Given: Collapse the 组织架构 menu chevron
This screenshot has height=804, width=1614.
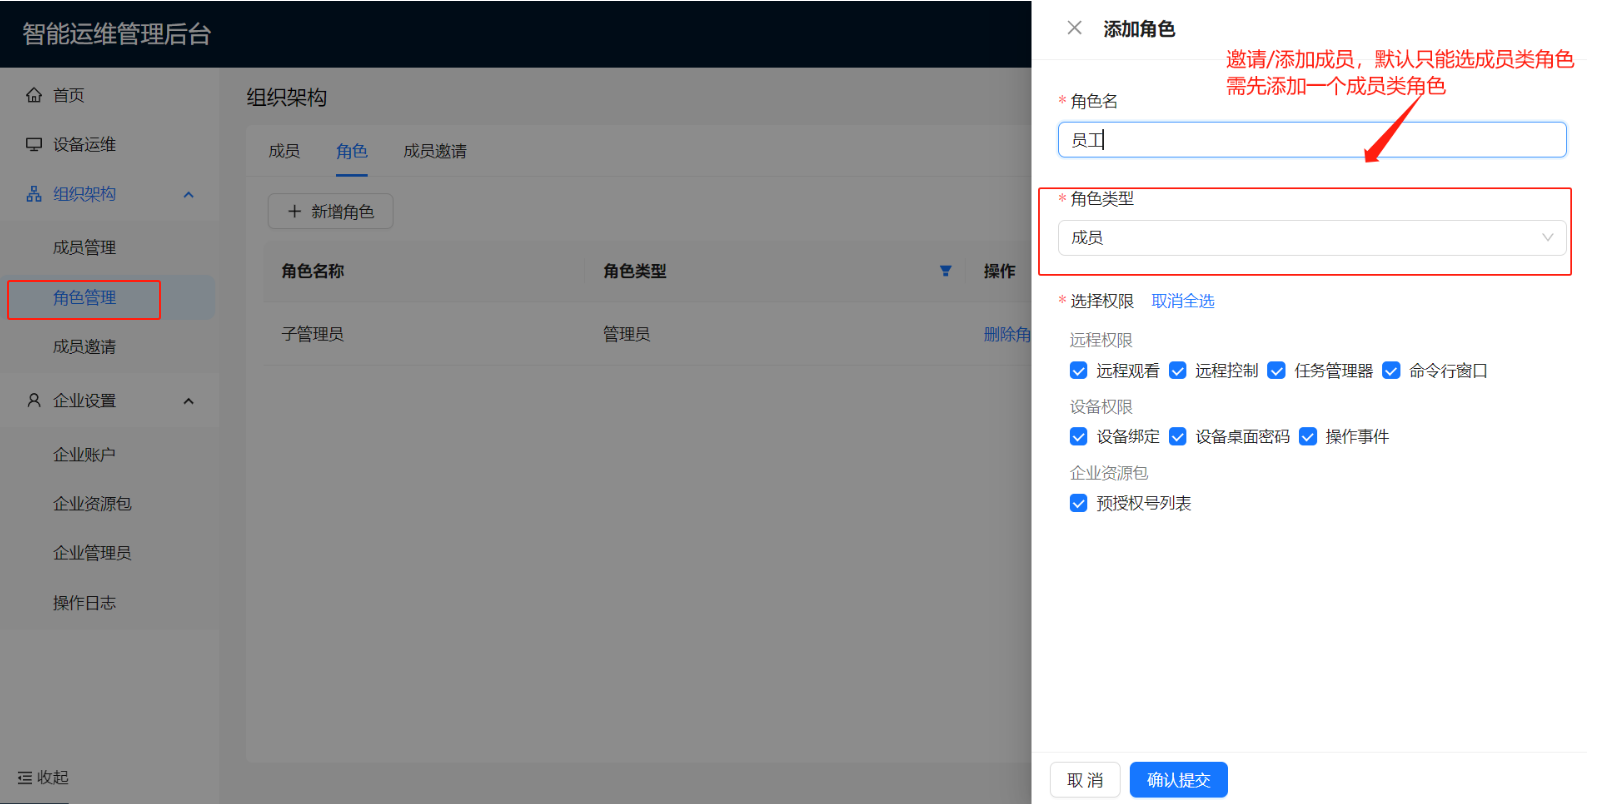Looking at the screenshot, I should (188, 194).
